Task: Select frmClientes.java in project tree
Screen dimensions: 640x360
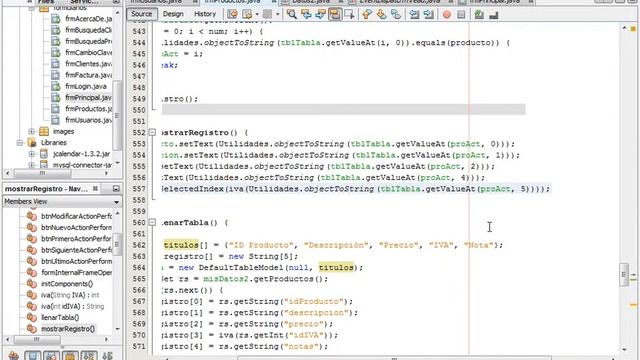Action: pos(88,64)
